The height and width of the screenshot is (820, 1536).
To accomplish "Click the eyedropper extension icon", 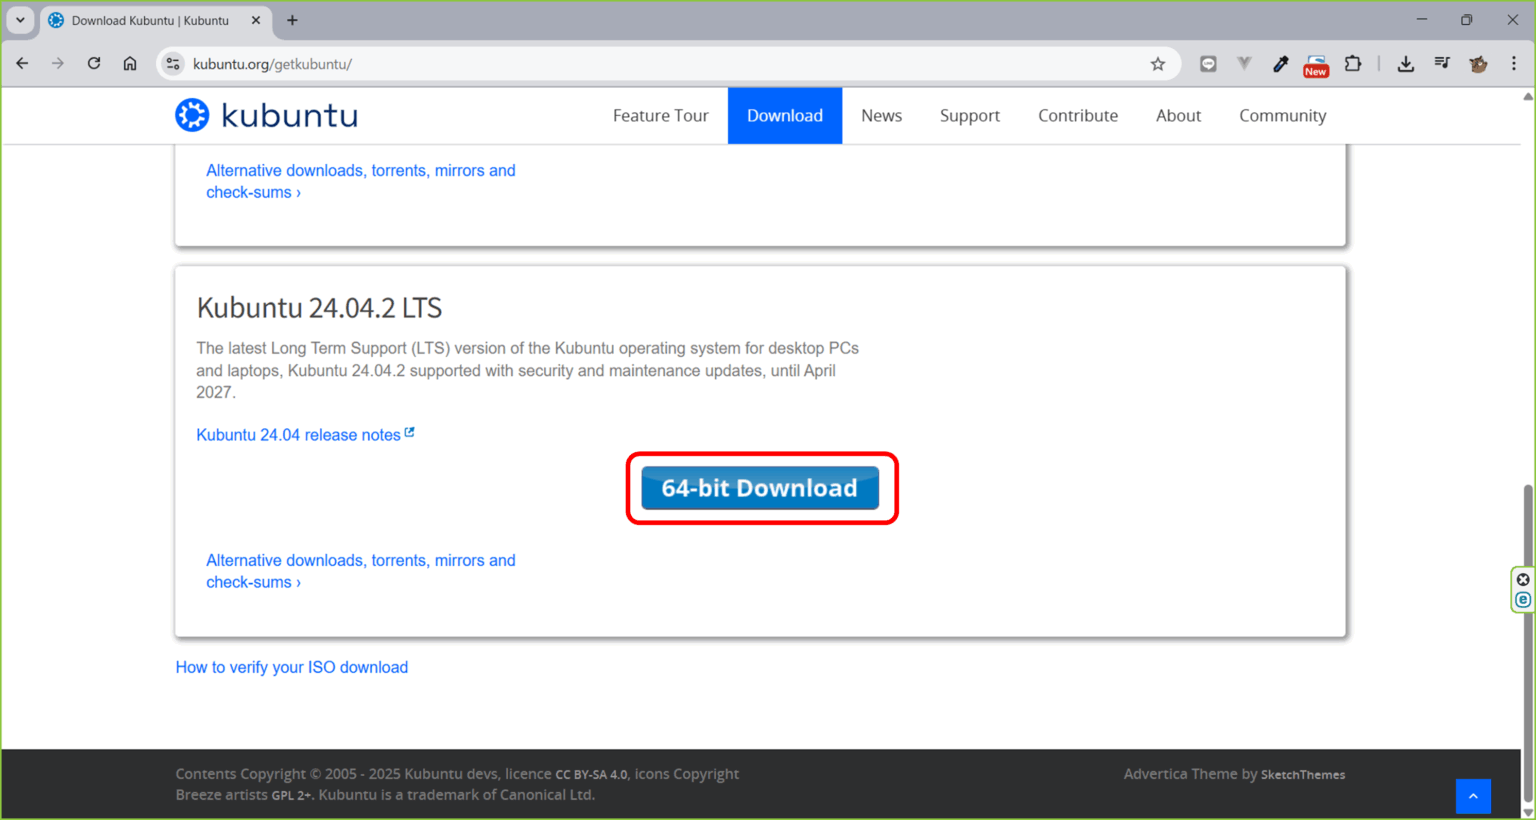I will (x=1280, y=63).
